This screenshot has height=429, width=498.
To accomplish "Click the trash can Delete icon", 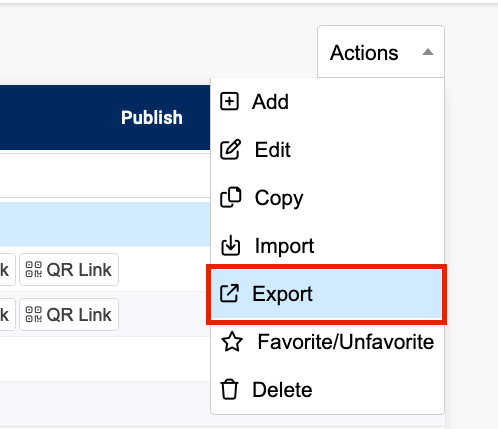I will (x=229, y=389).
